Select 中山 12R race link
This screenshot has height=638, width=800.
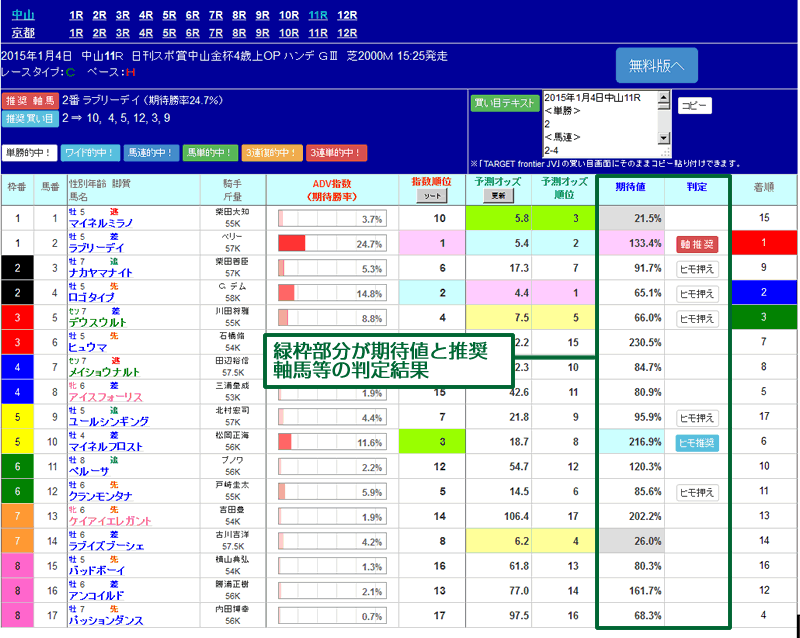point(347,15)
